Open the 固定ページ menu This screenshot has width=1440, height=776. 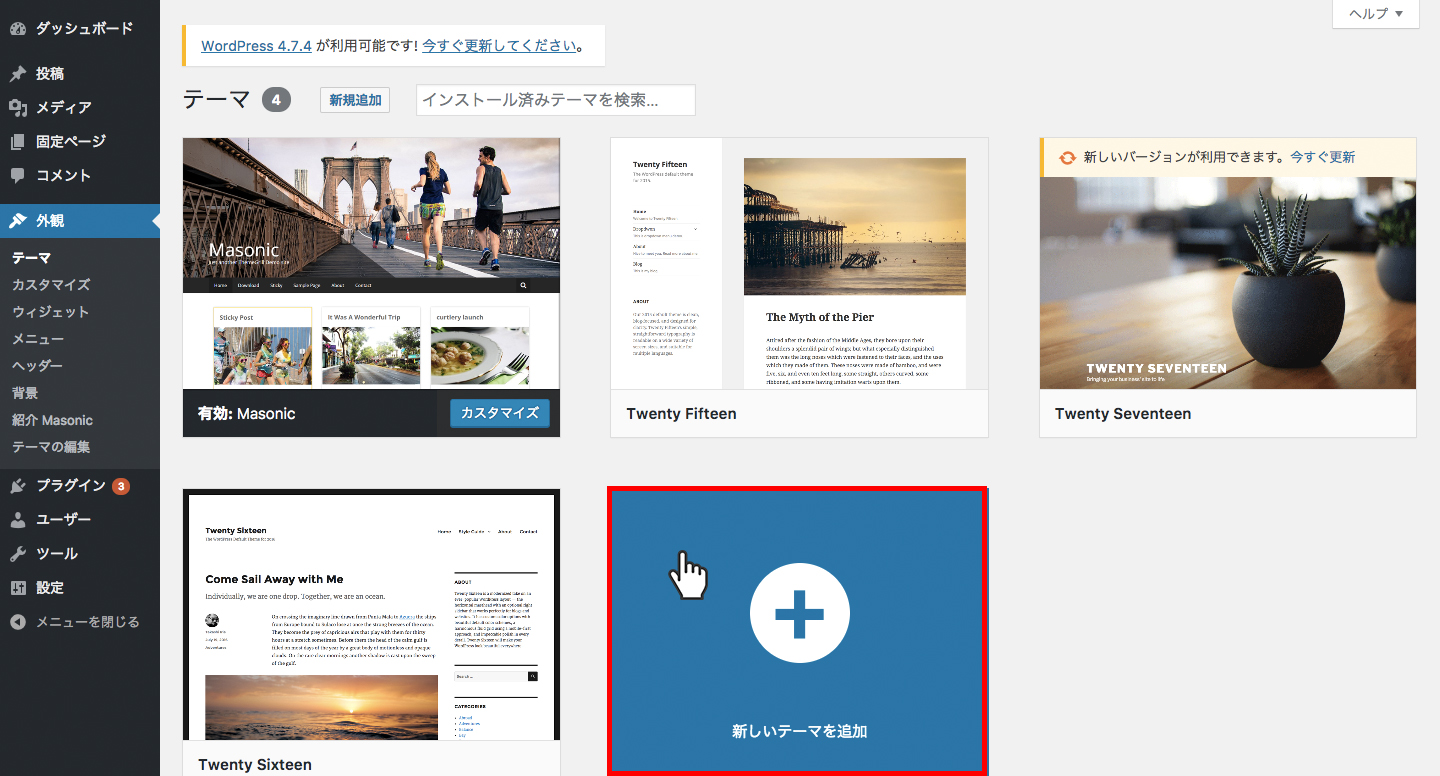click(71, 142)
